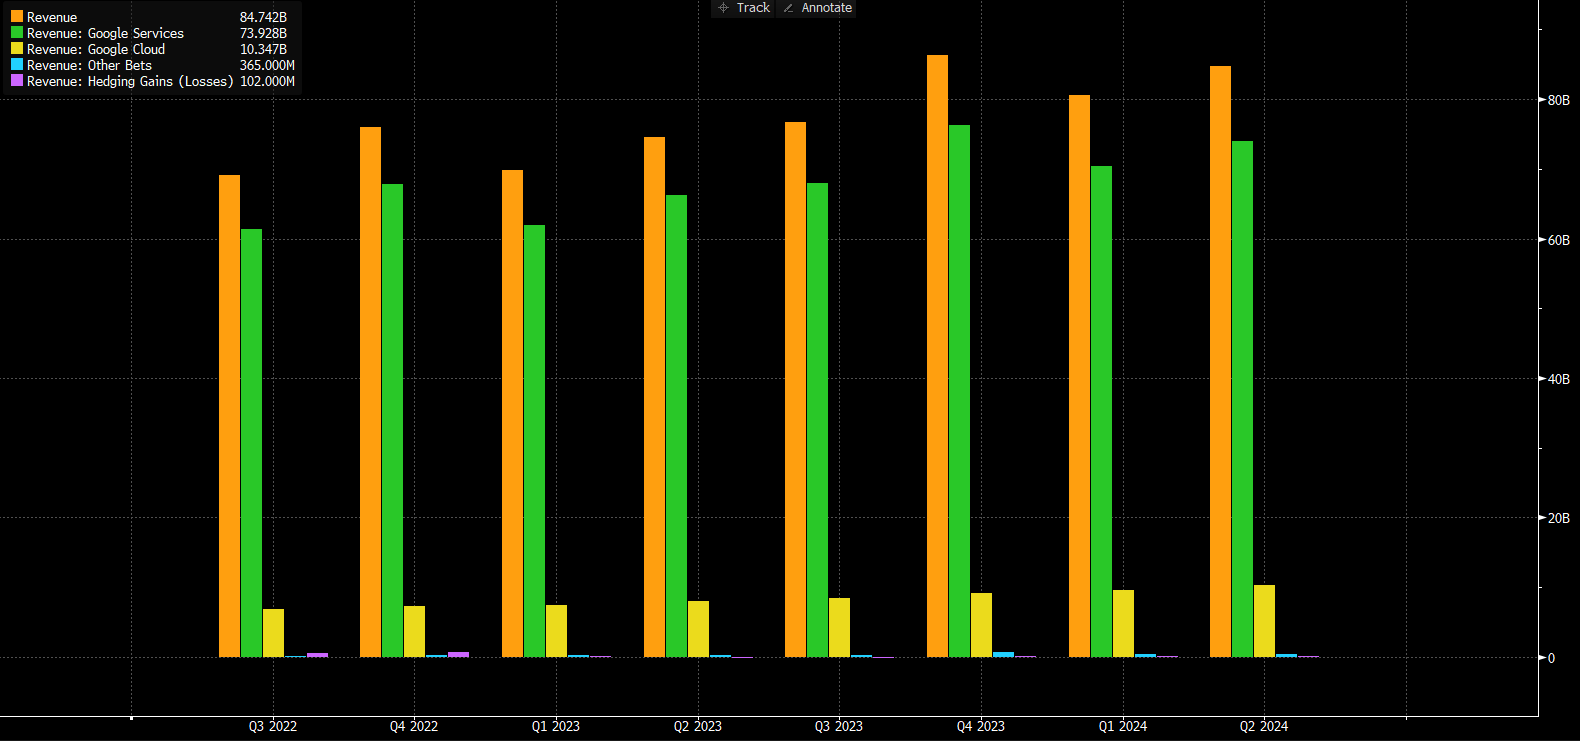The height and width of the screenshot is (741, 1580).
Task: Click the green Google Services bar for Q4 2022
Action: (x=392, y=420)
